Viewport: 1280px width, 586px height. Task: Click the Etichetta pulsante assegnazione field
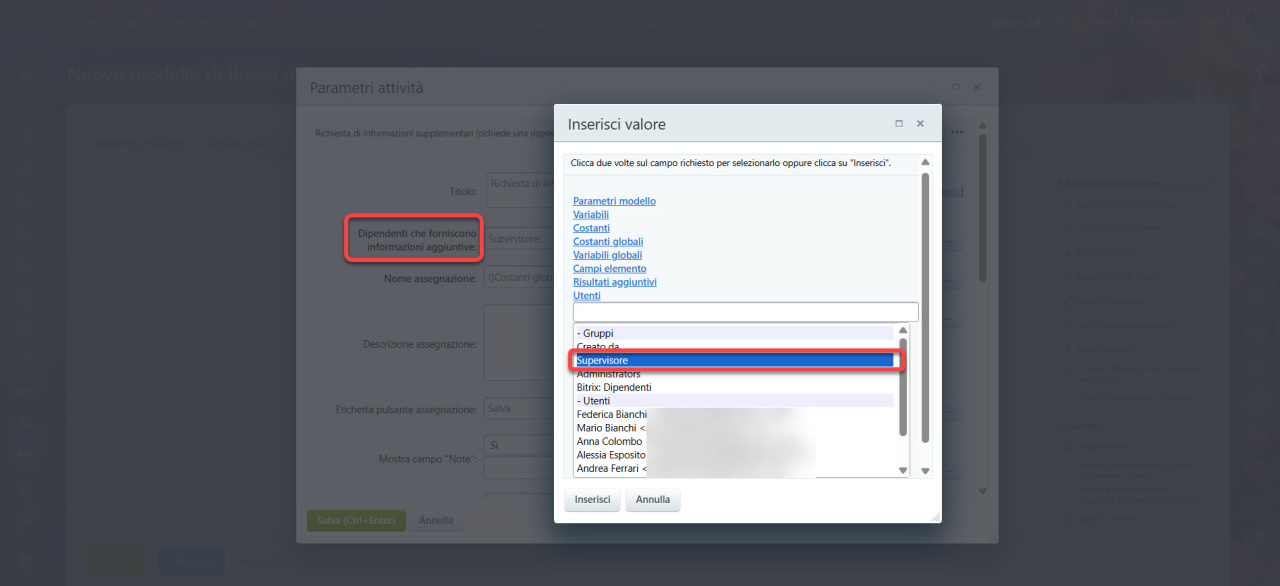point(519,409)
